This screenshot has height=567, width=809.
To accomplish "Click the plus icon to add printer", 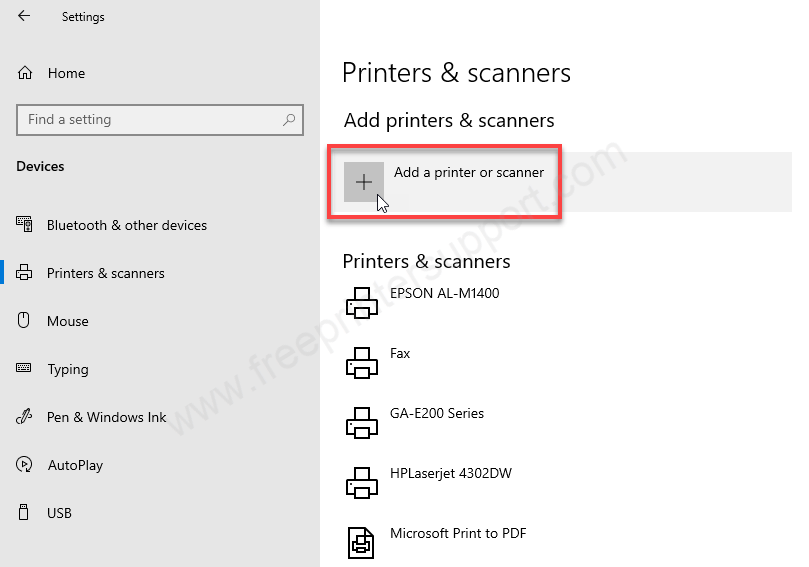I will (364, 182).
